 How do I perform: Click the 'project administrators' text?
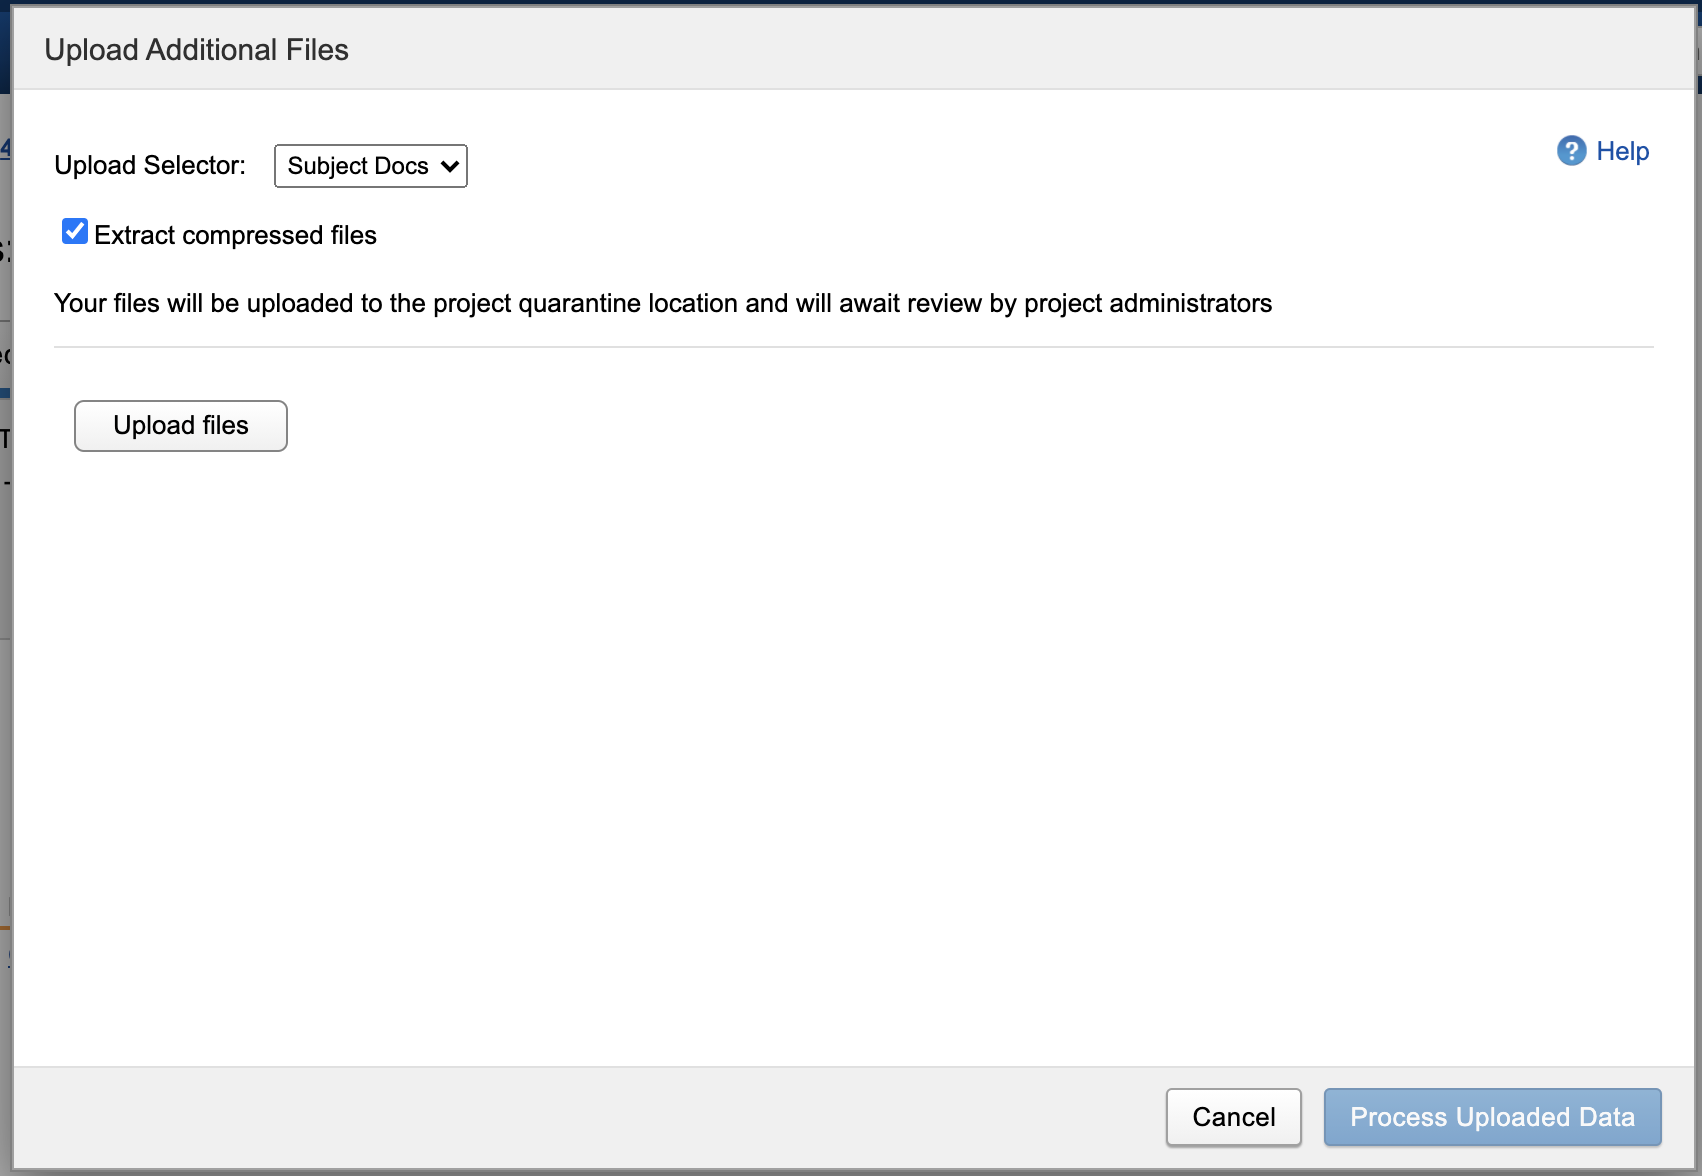[x=1148, y=303]
